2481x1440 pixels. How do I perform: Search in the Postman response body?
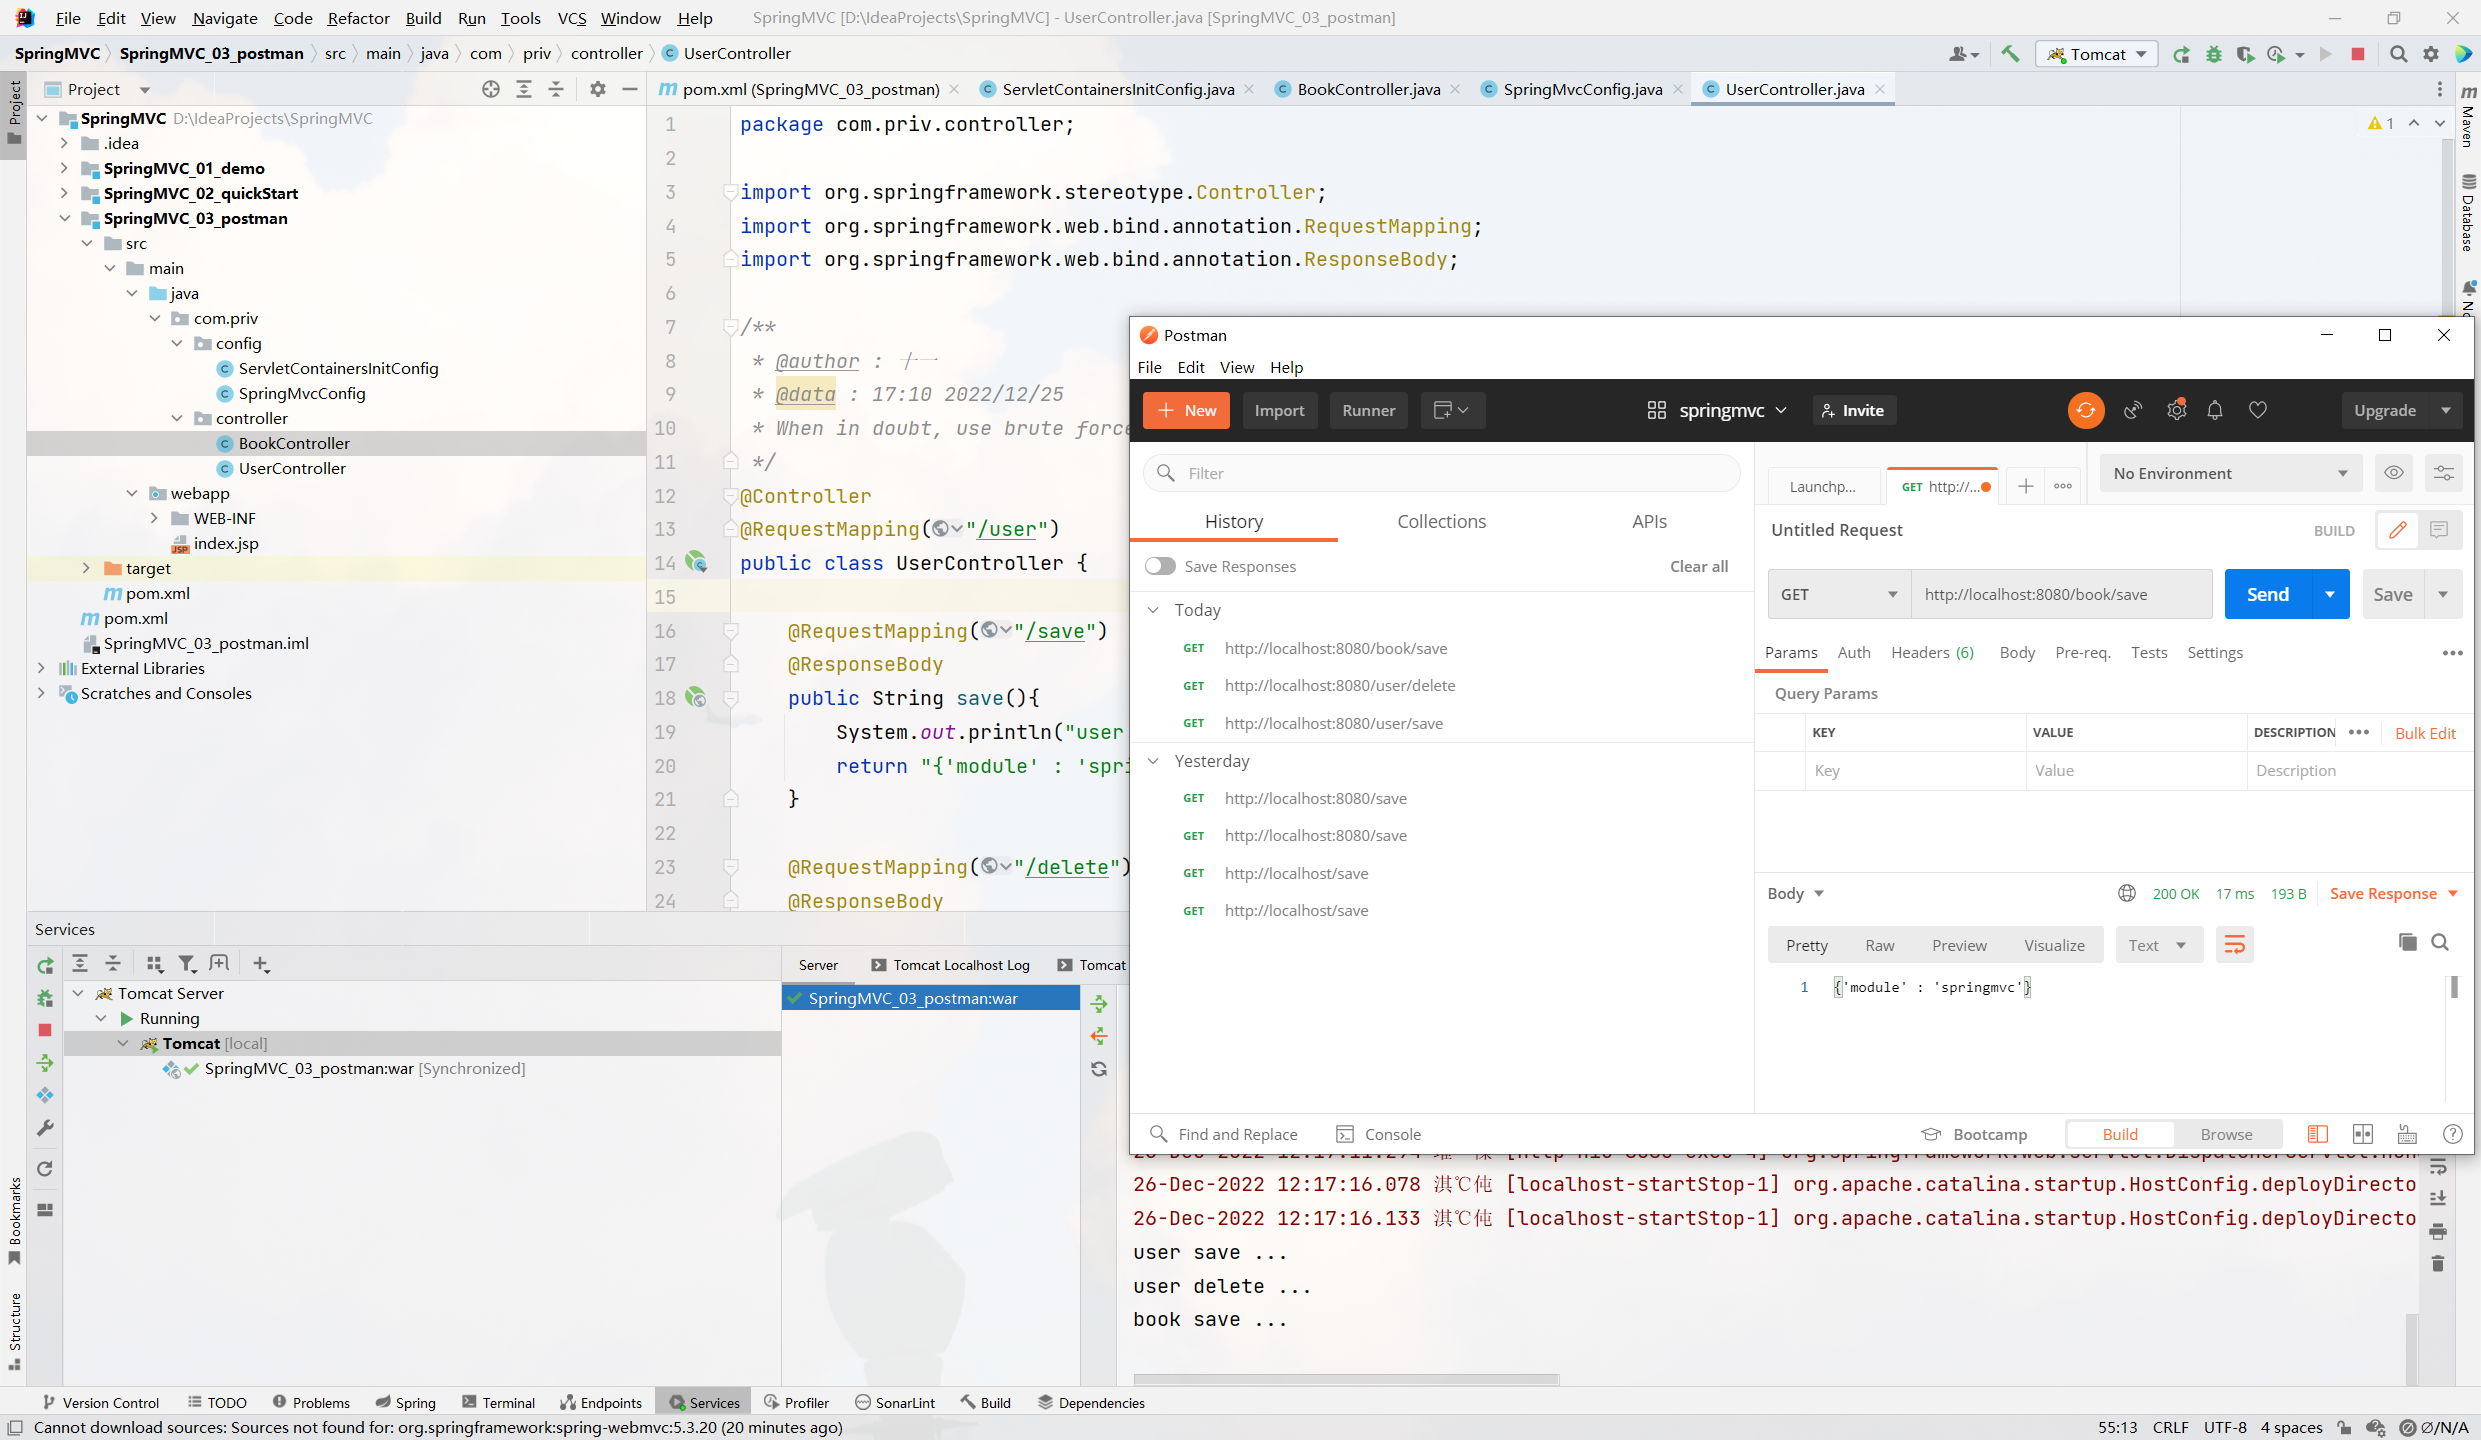[2440, 942]
